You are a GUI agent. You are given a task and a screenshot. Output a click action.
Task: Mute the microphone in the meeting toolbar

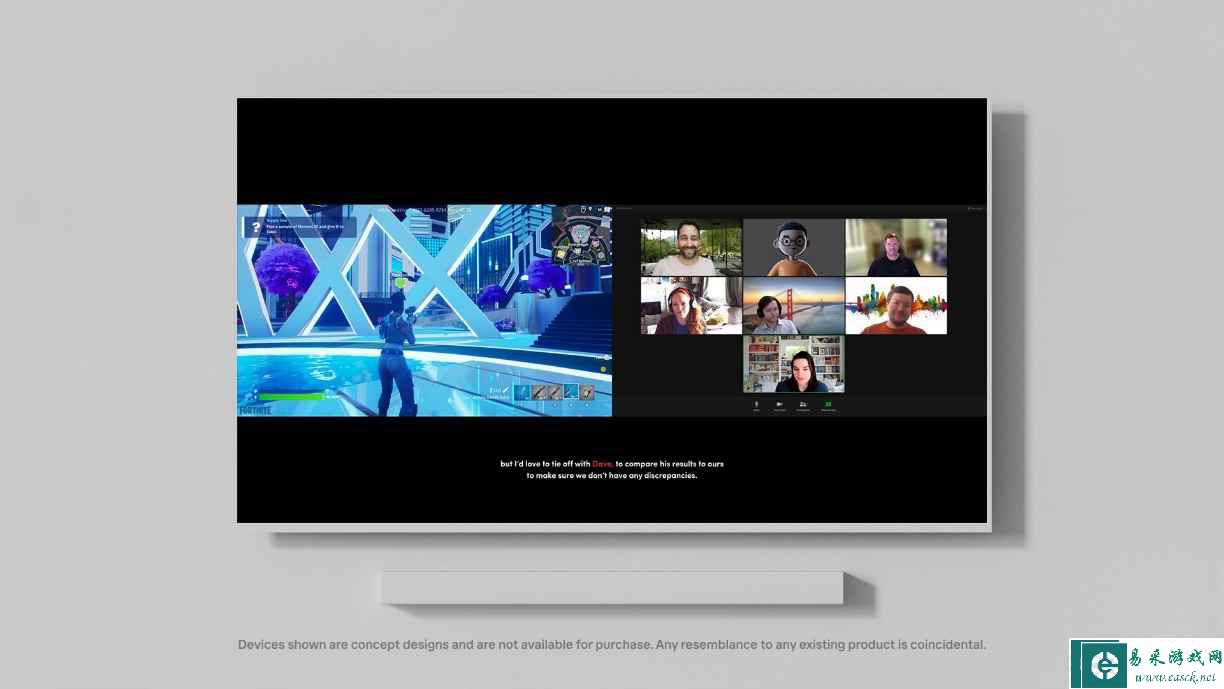point(756,405)
